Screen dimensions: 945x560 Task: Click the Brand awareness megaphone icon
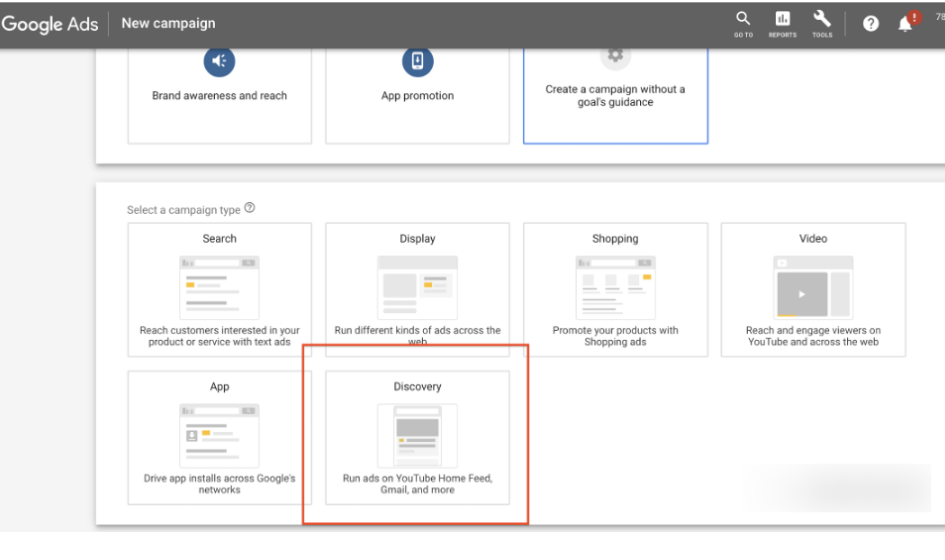click(219, 62)
